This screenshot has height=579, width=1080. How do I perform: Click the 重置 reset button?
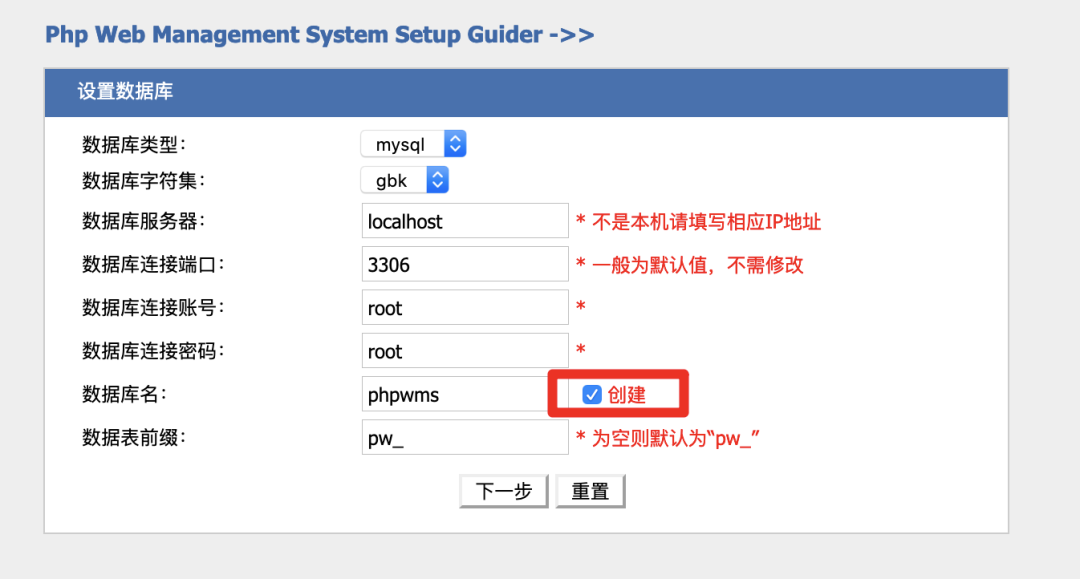point(590,491)
